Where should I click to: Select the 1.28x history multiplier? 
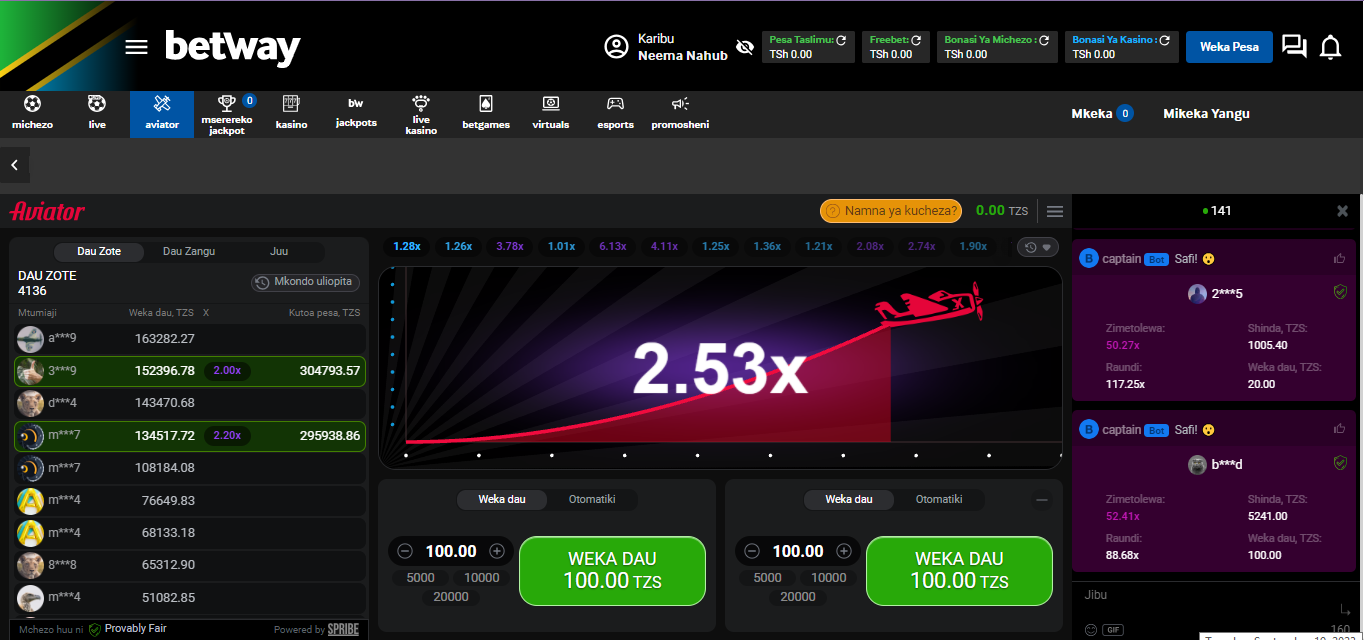pos(407,246)
